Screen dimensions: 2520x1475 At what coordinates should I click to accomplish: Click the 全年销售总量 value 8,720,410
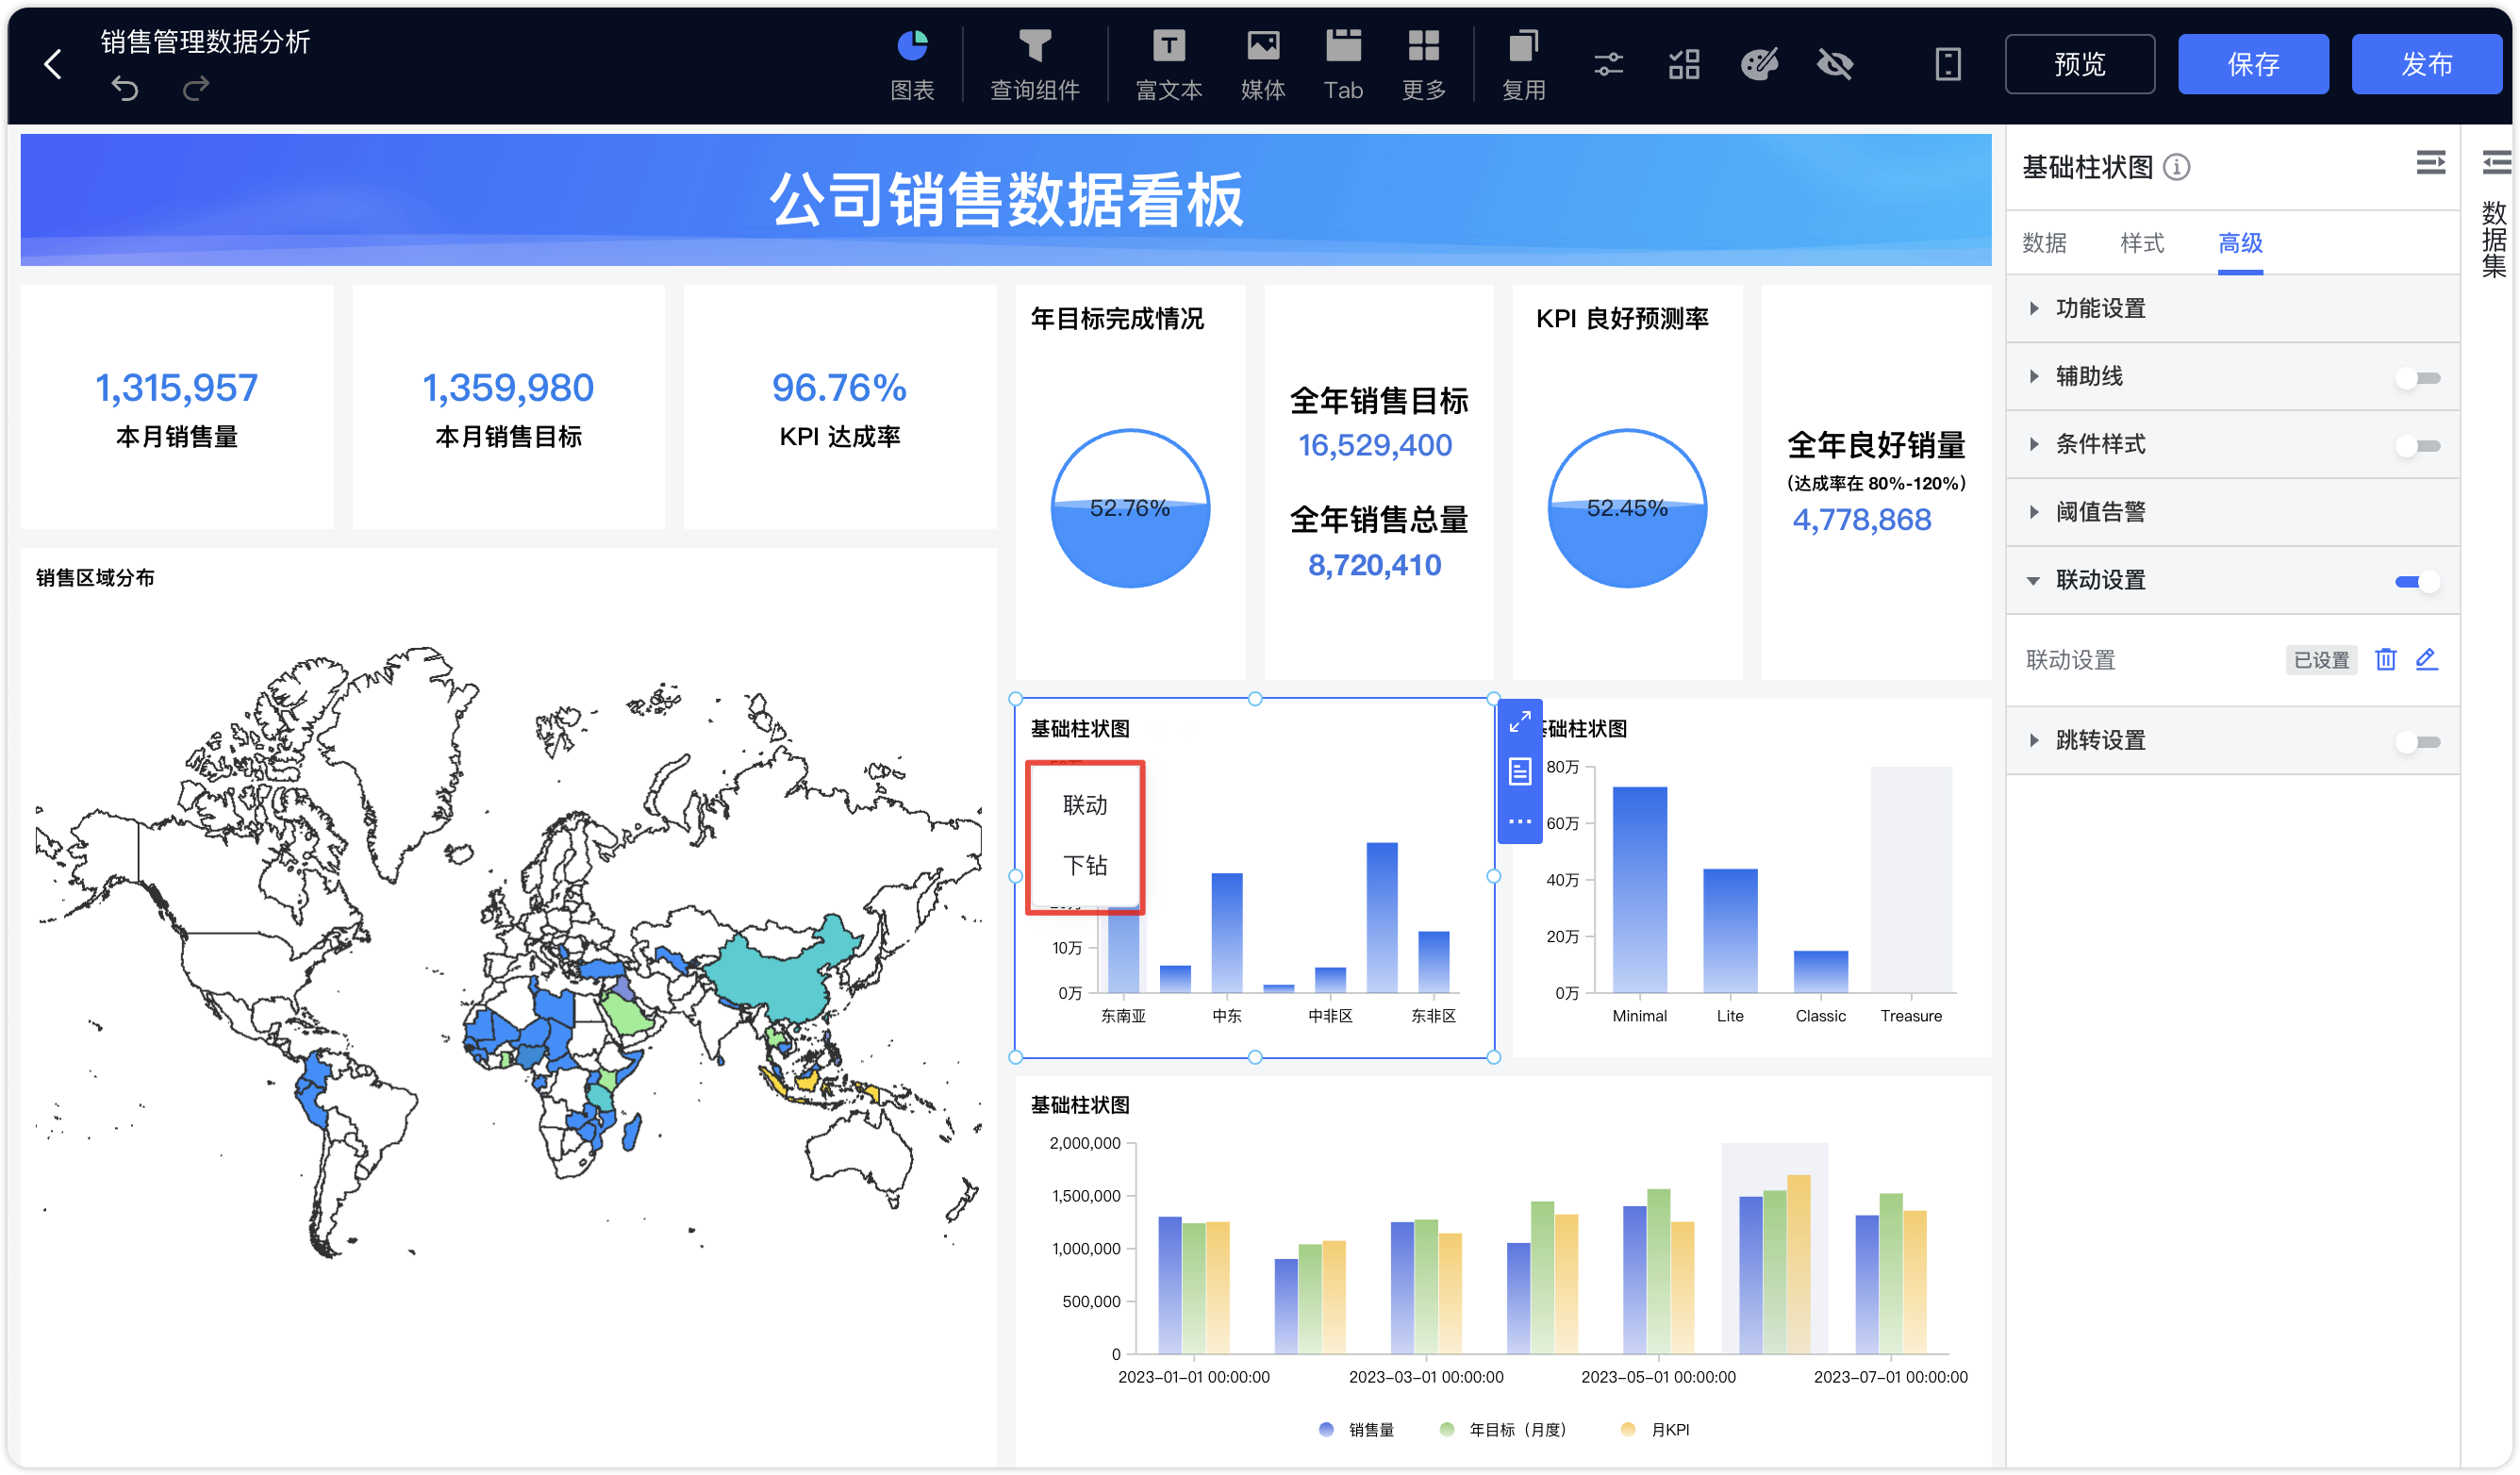click(1375, 566)
